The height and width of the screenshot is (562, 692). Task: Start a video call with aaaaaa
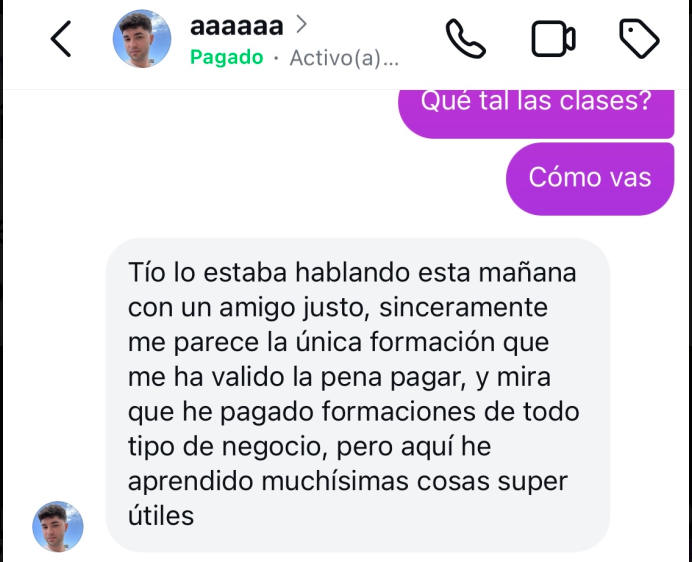pyautogui.click(x=553, y=39)
